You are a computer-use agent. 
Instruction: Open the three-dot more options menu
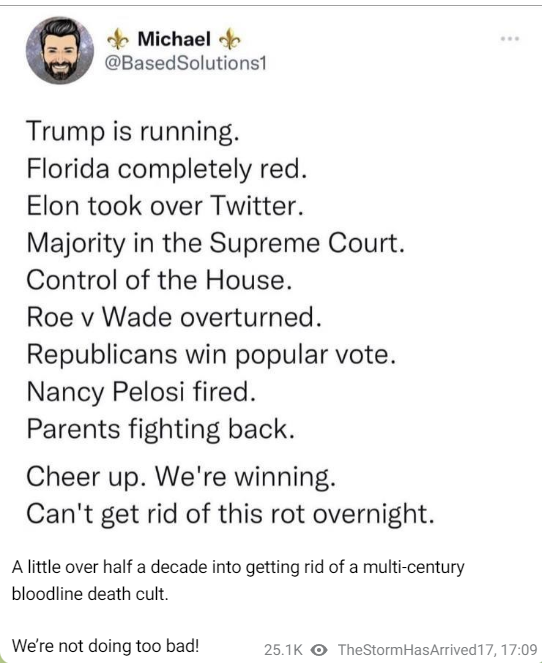coord(509,39)
